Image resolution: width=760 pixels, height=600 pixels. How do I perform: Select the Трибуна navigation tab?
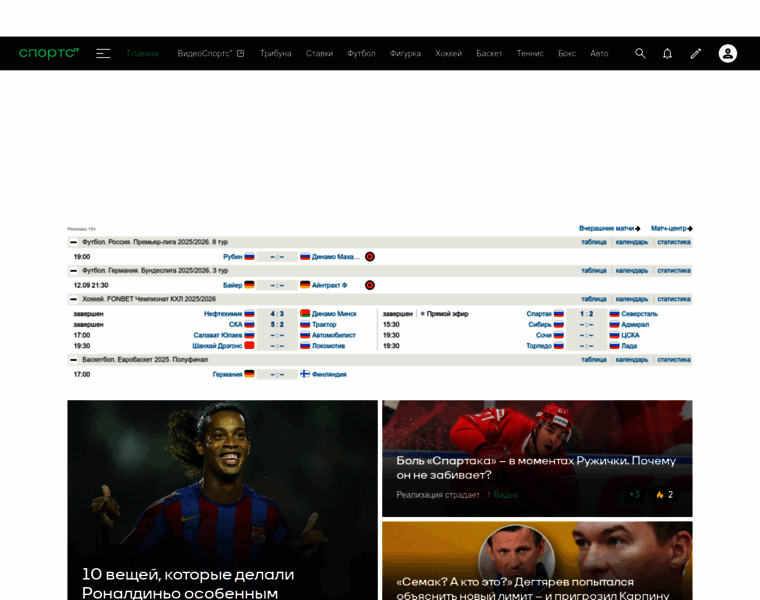coord(275,53)
